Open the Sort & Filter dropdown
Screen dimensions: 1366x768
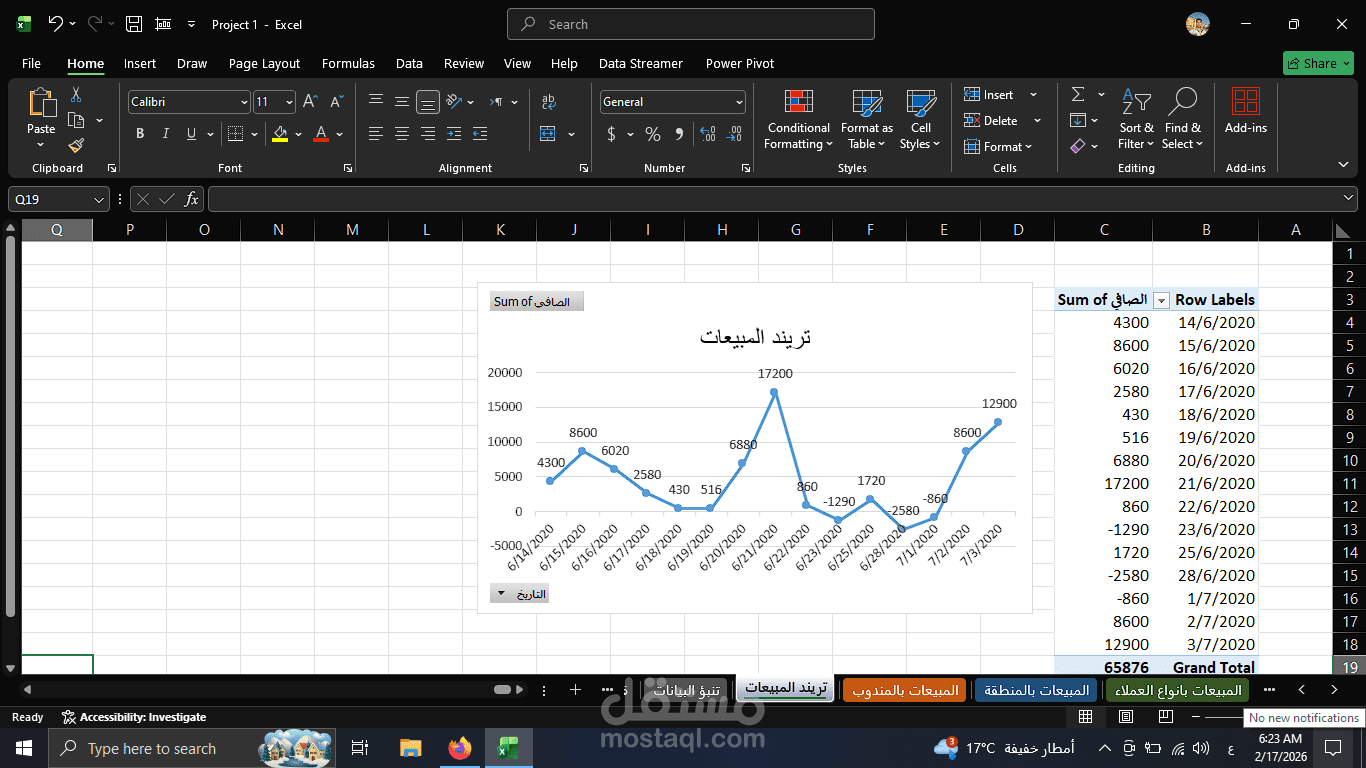point(1136,120)
